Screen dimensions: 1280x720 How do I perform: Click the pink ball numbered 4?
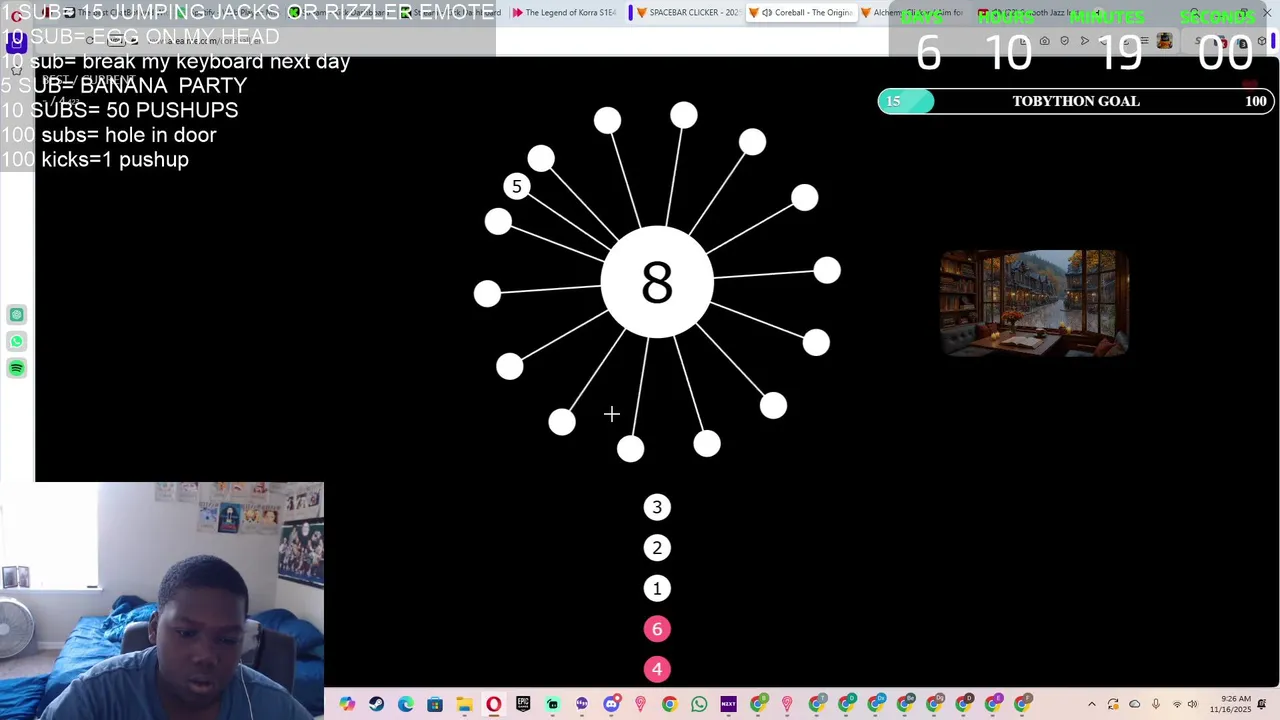657,669
